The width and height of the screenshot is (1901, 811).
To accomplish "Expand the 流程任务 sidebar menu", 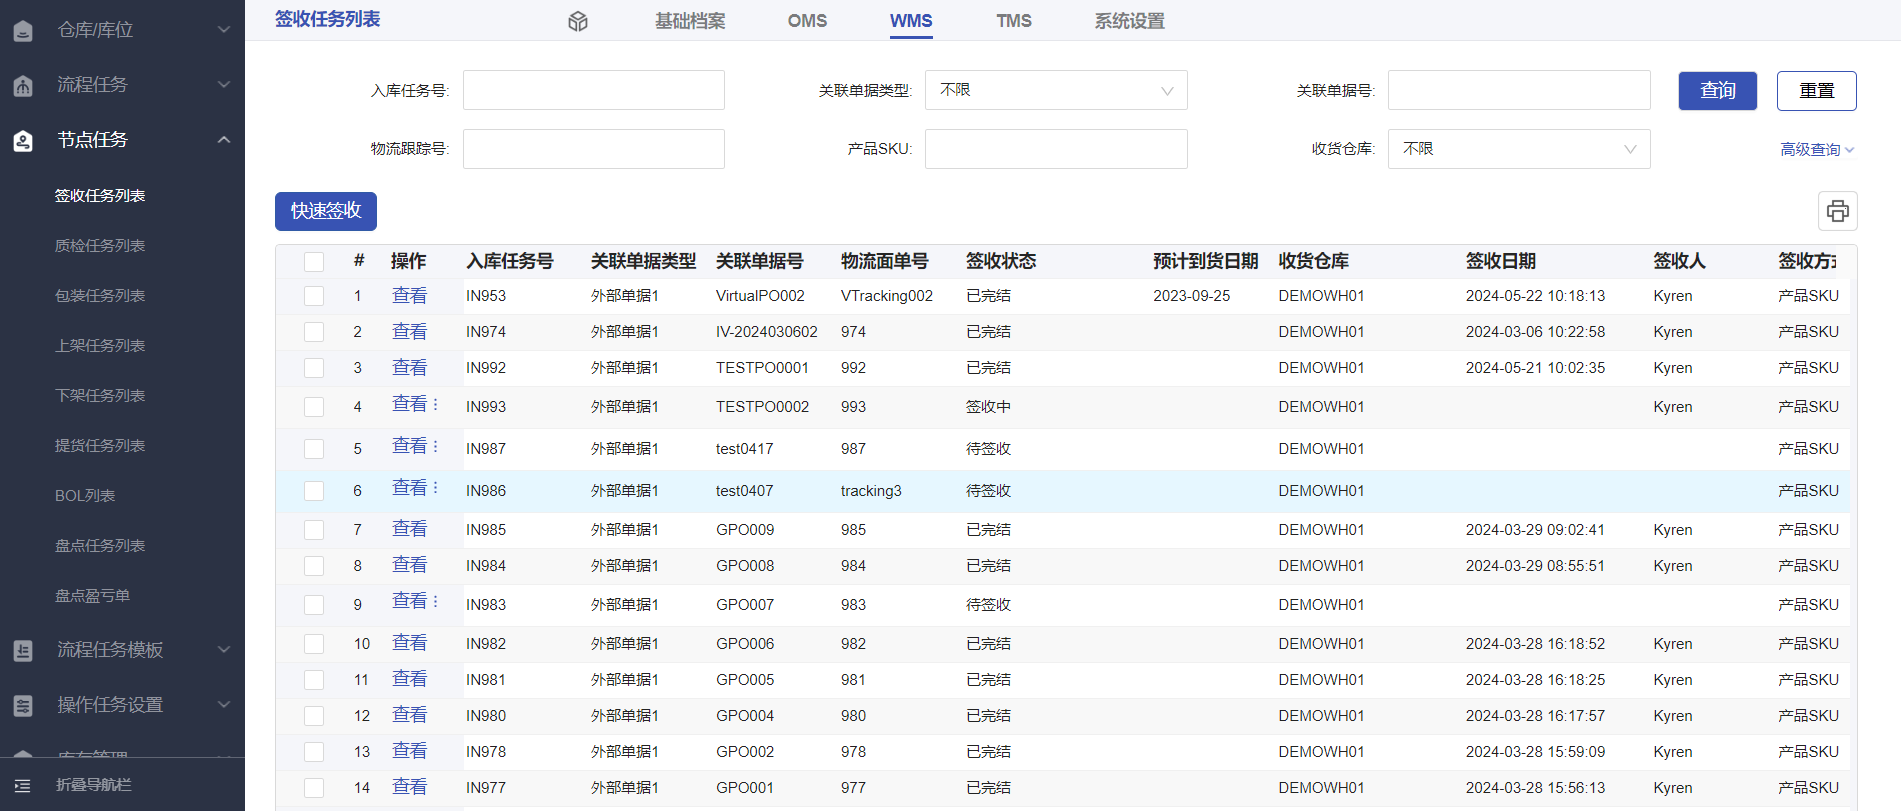I will [x=224, y=85].
